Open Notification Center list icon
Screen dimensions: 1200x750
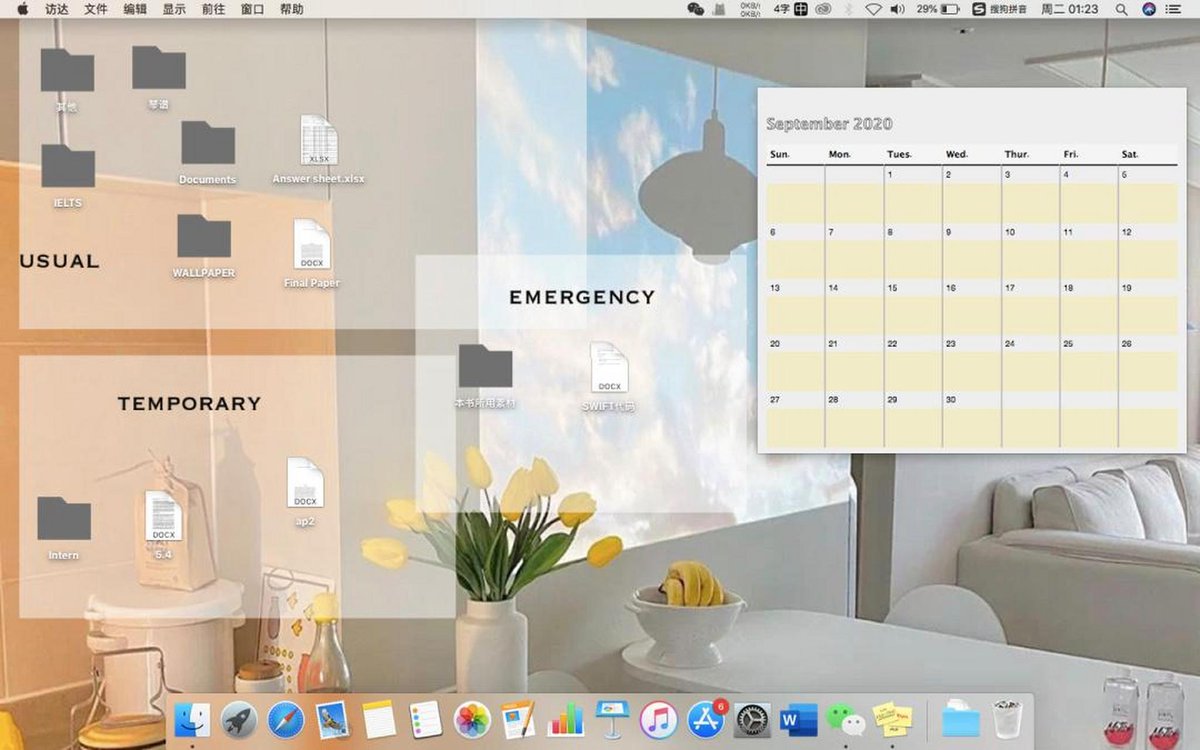(x=1174, y=9)
